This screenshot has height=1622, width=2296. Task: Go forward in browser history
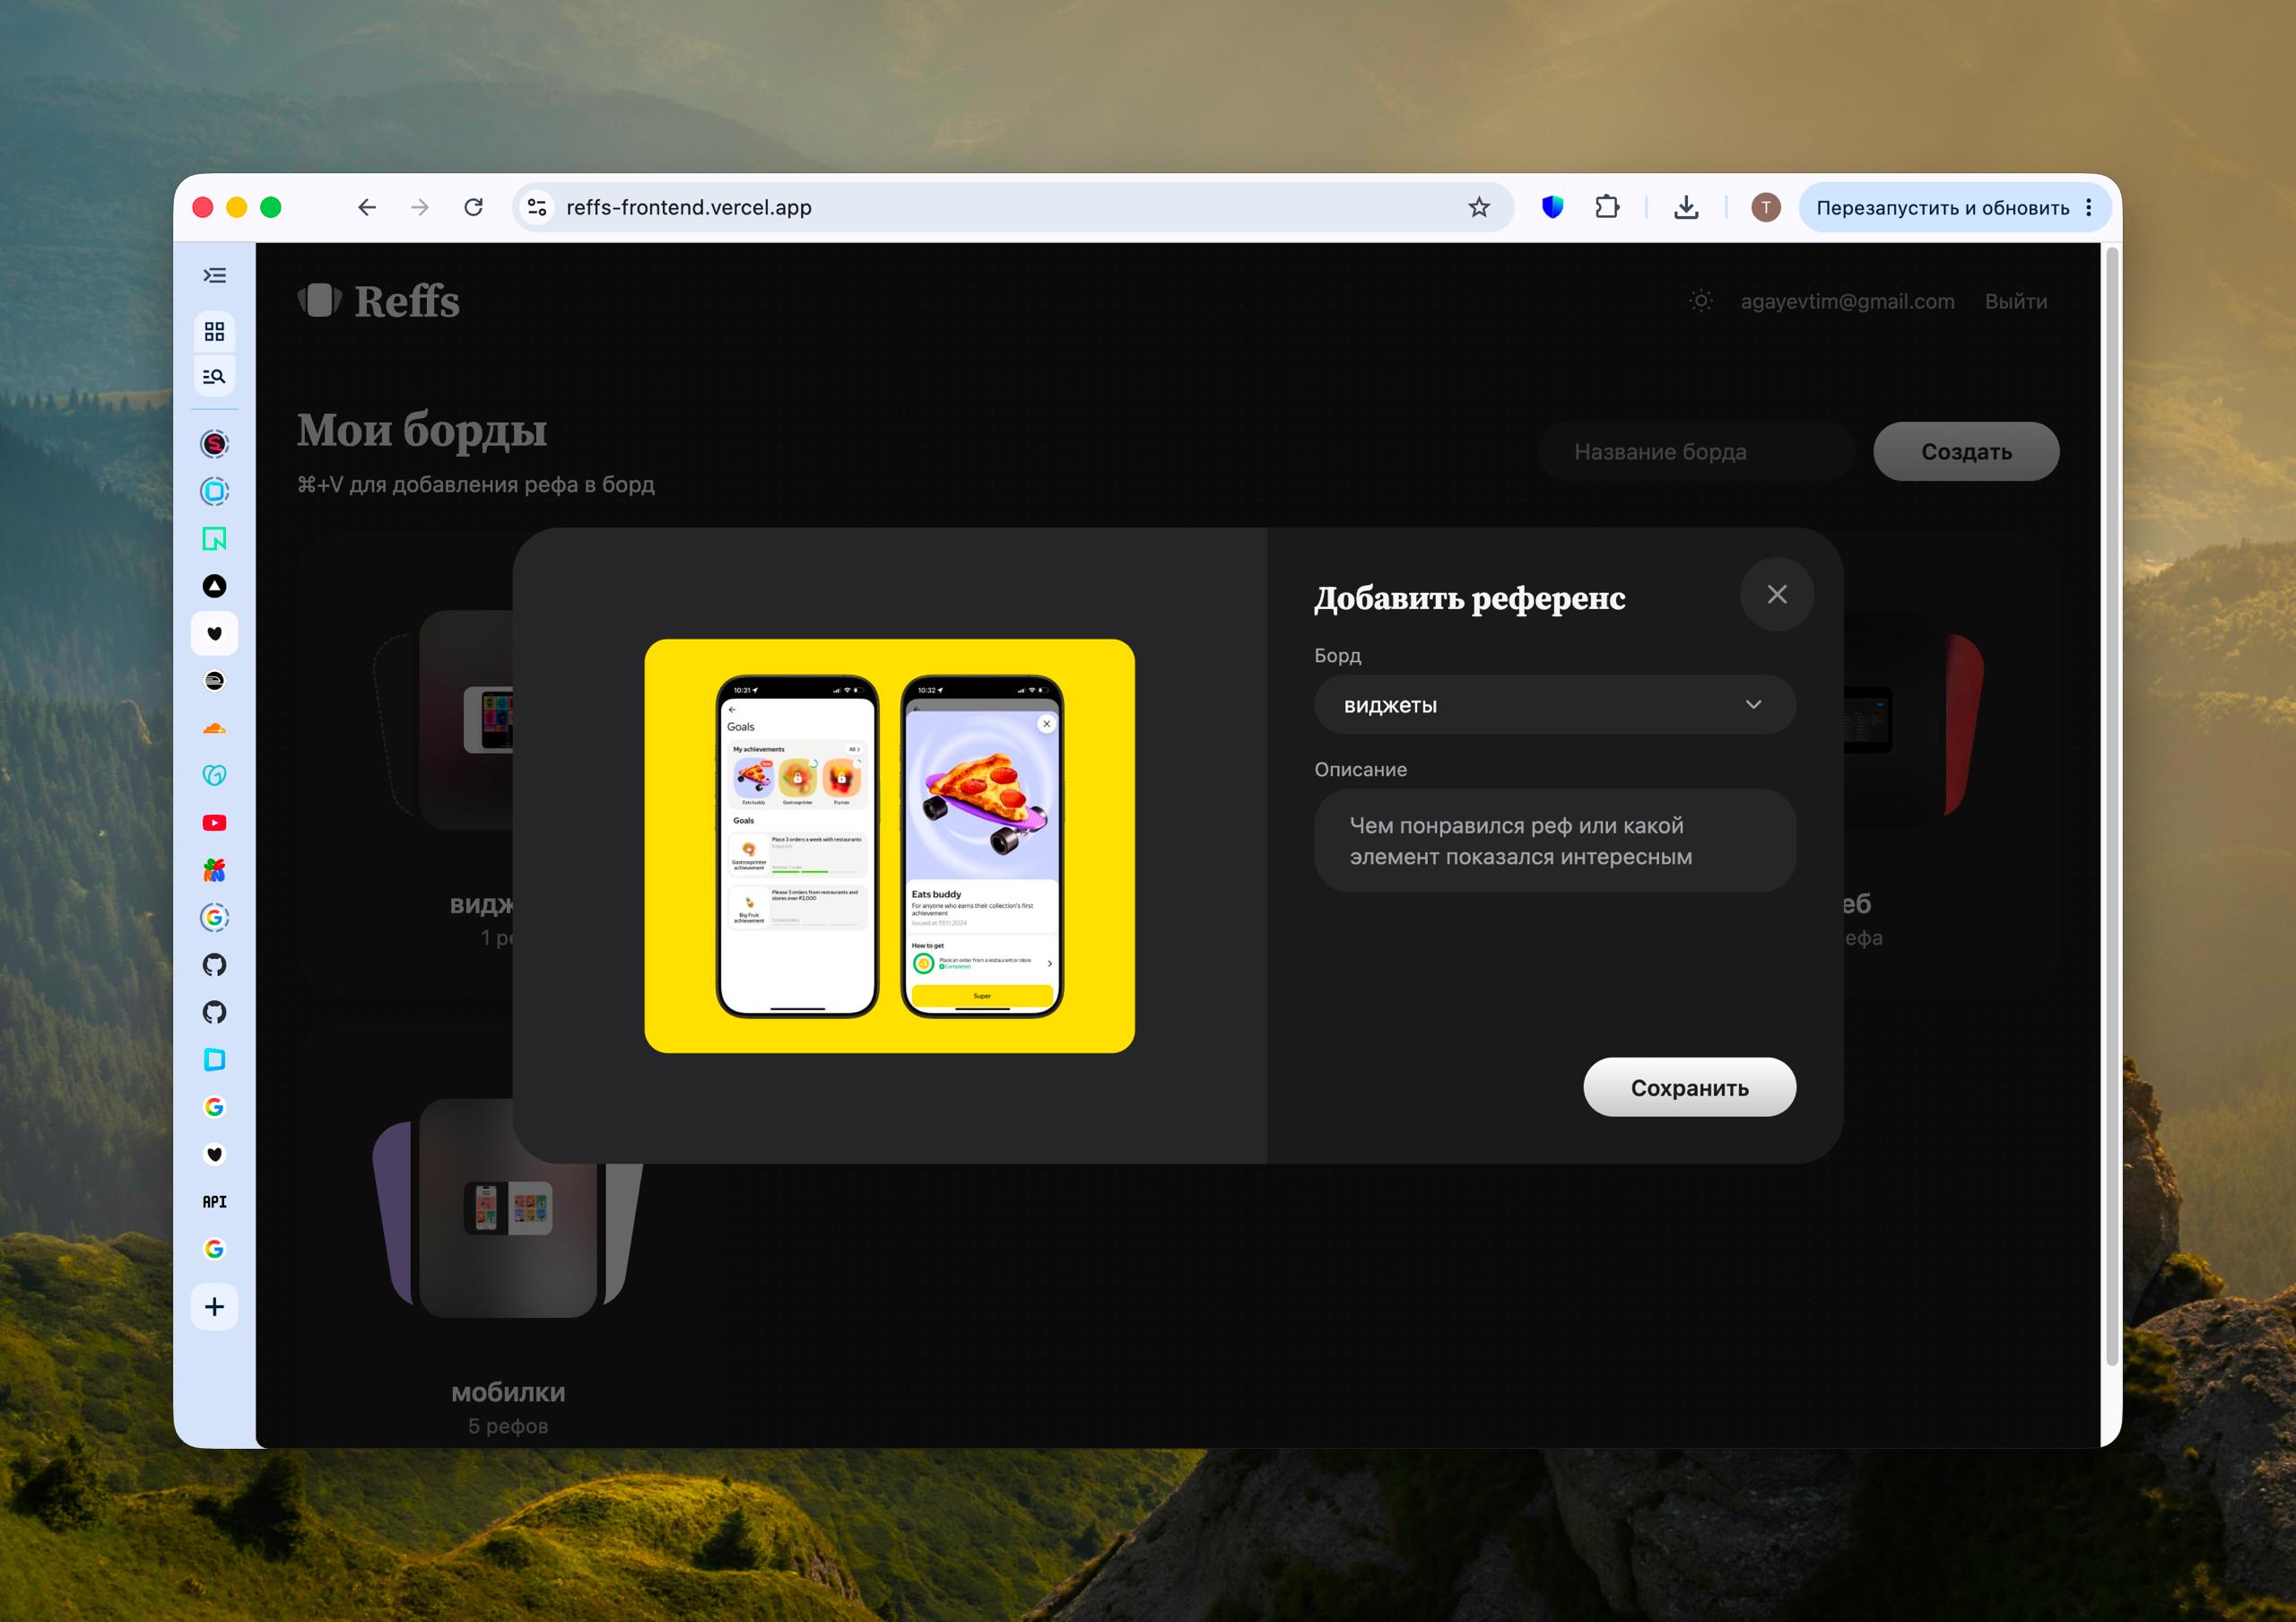[x=420, y=207]
